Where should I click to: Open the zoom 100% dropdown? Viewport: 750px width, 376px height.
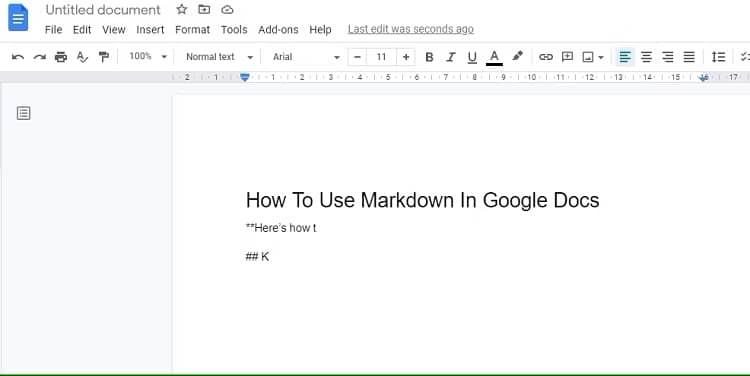(x=148, y=56)
